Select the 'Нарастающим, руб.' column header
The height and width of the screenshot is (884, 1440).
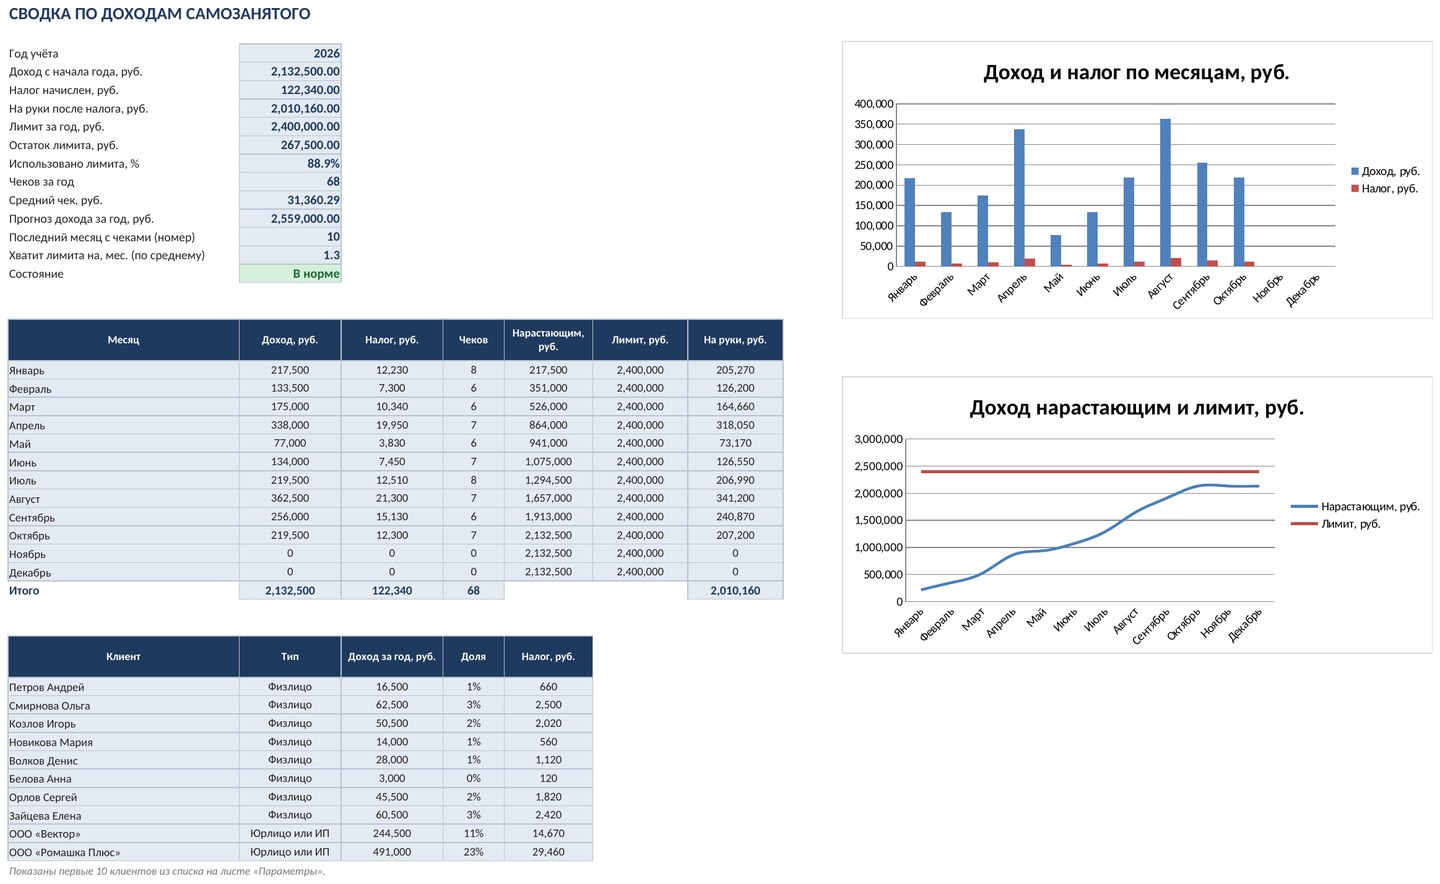[x=548, y=340]
